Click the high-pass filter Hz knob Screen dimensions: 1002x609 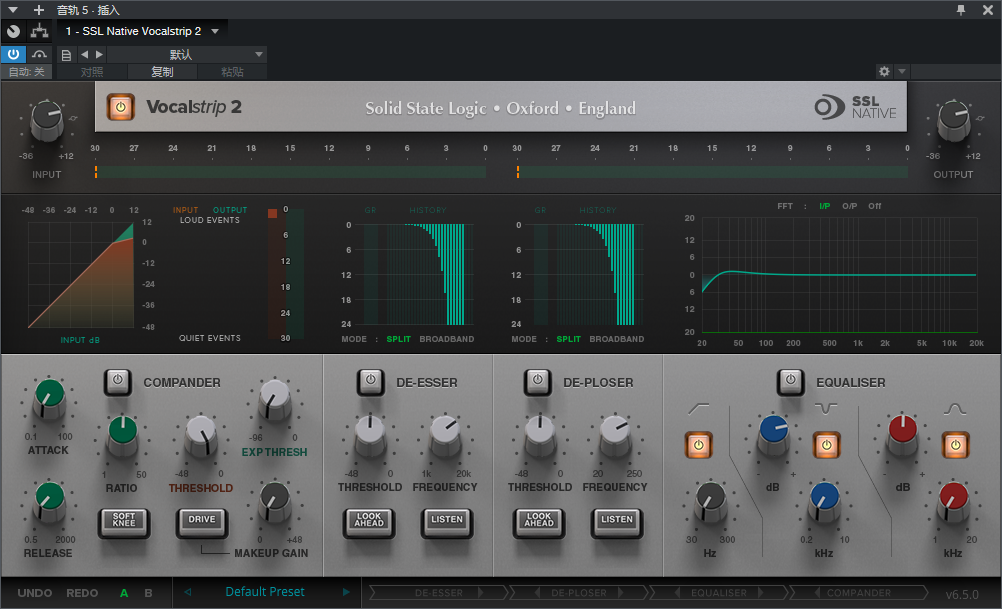click(710, 502)
